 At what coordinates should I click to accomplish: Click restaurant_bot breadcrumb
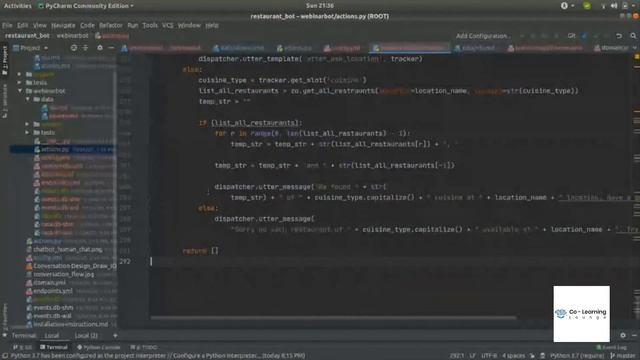pyautogui.click(x=27, y=36)
